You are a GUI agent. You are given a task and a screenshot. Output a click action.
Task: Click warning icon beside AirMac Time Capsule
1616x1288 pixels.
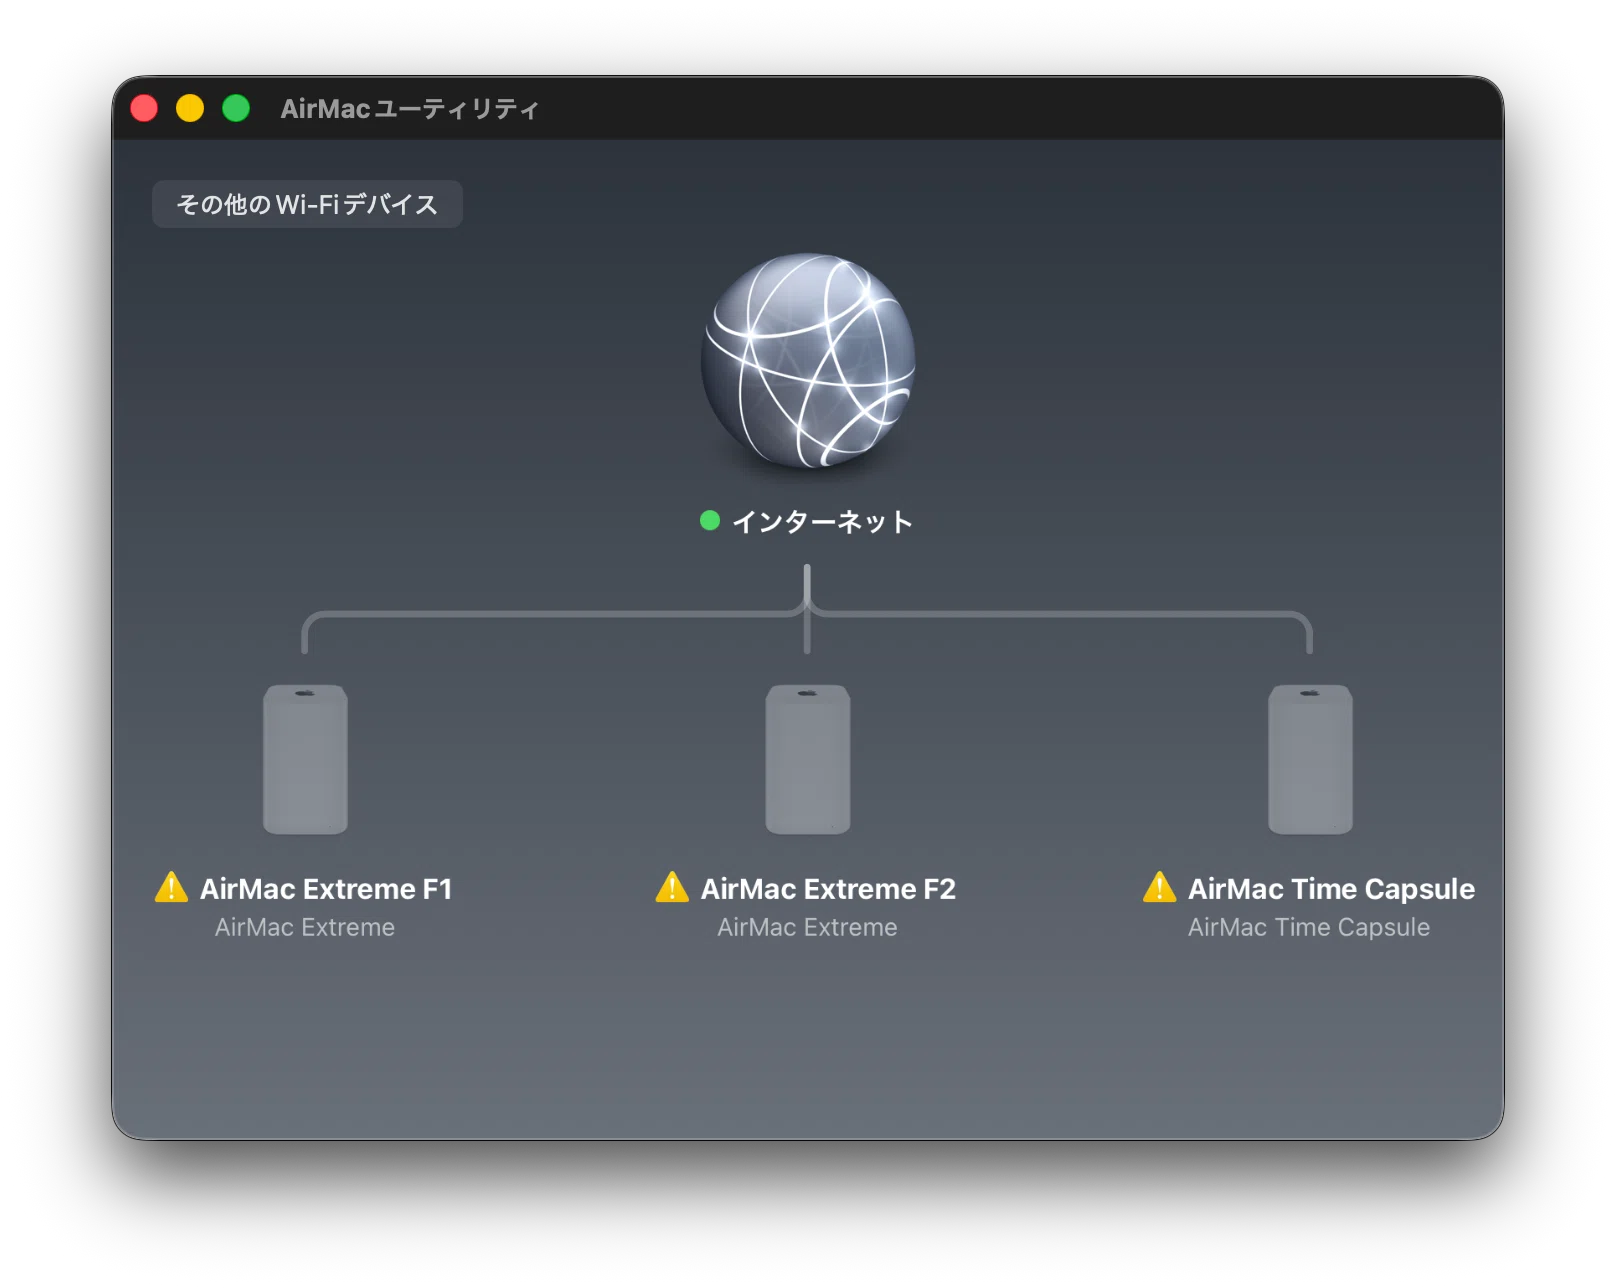(1159, 887)
